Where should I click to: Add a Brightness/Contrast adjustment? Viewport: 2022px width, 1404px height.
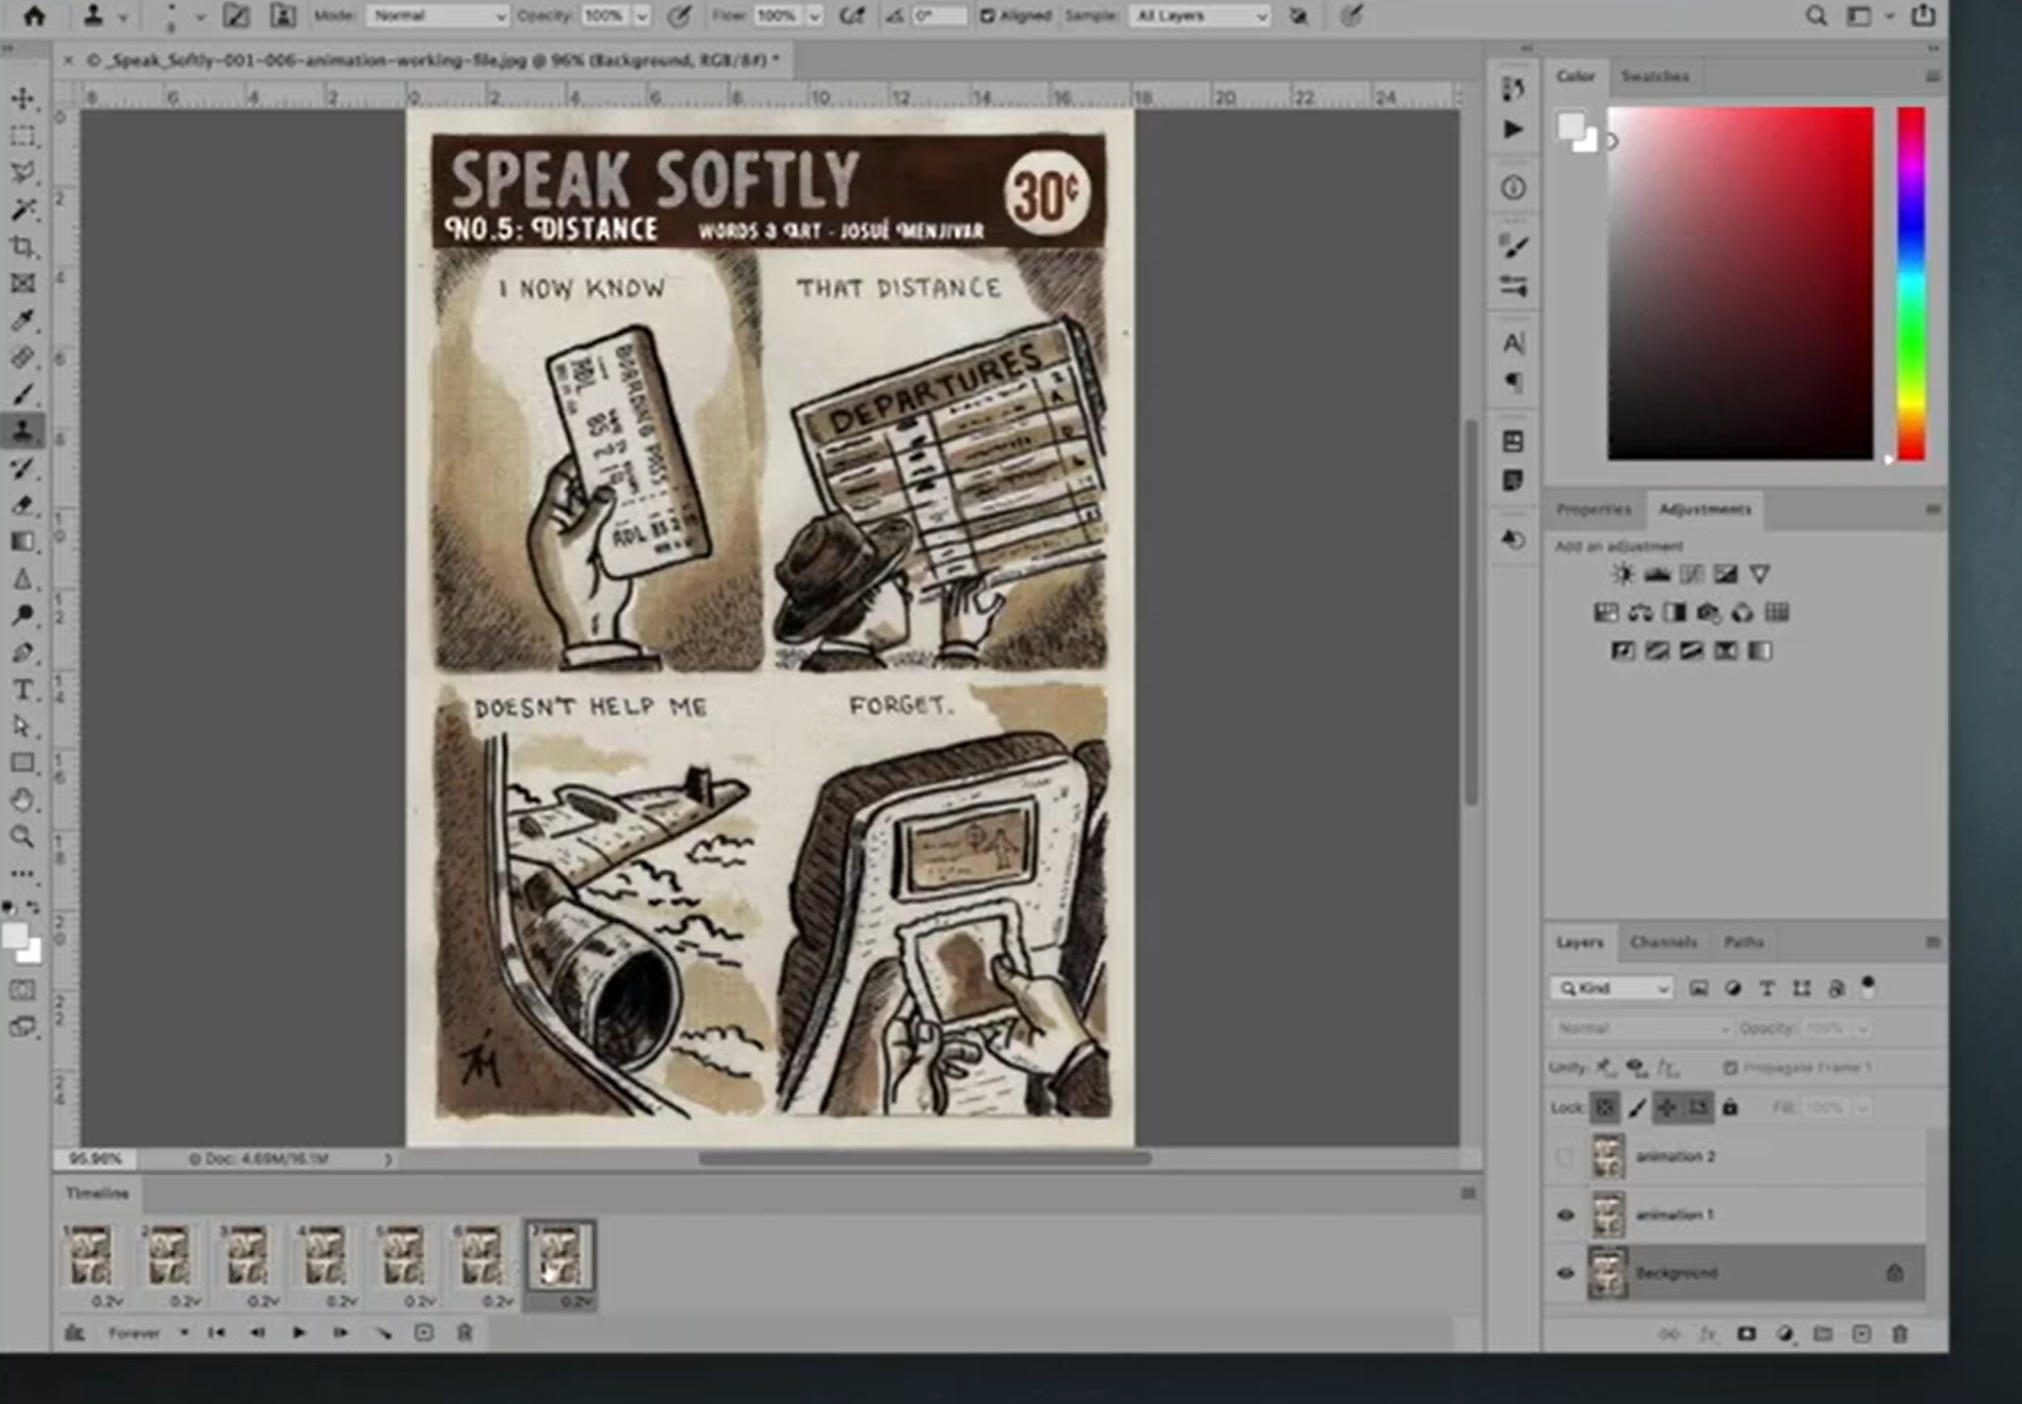[1623, 574]
